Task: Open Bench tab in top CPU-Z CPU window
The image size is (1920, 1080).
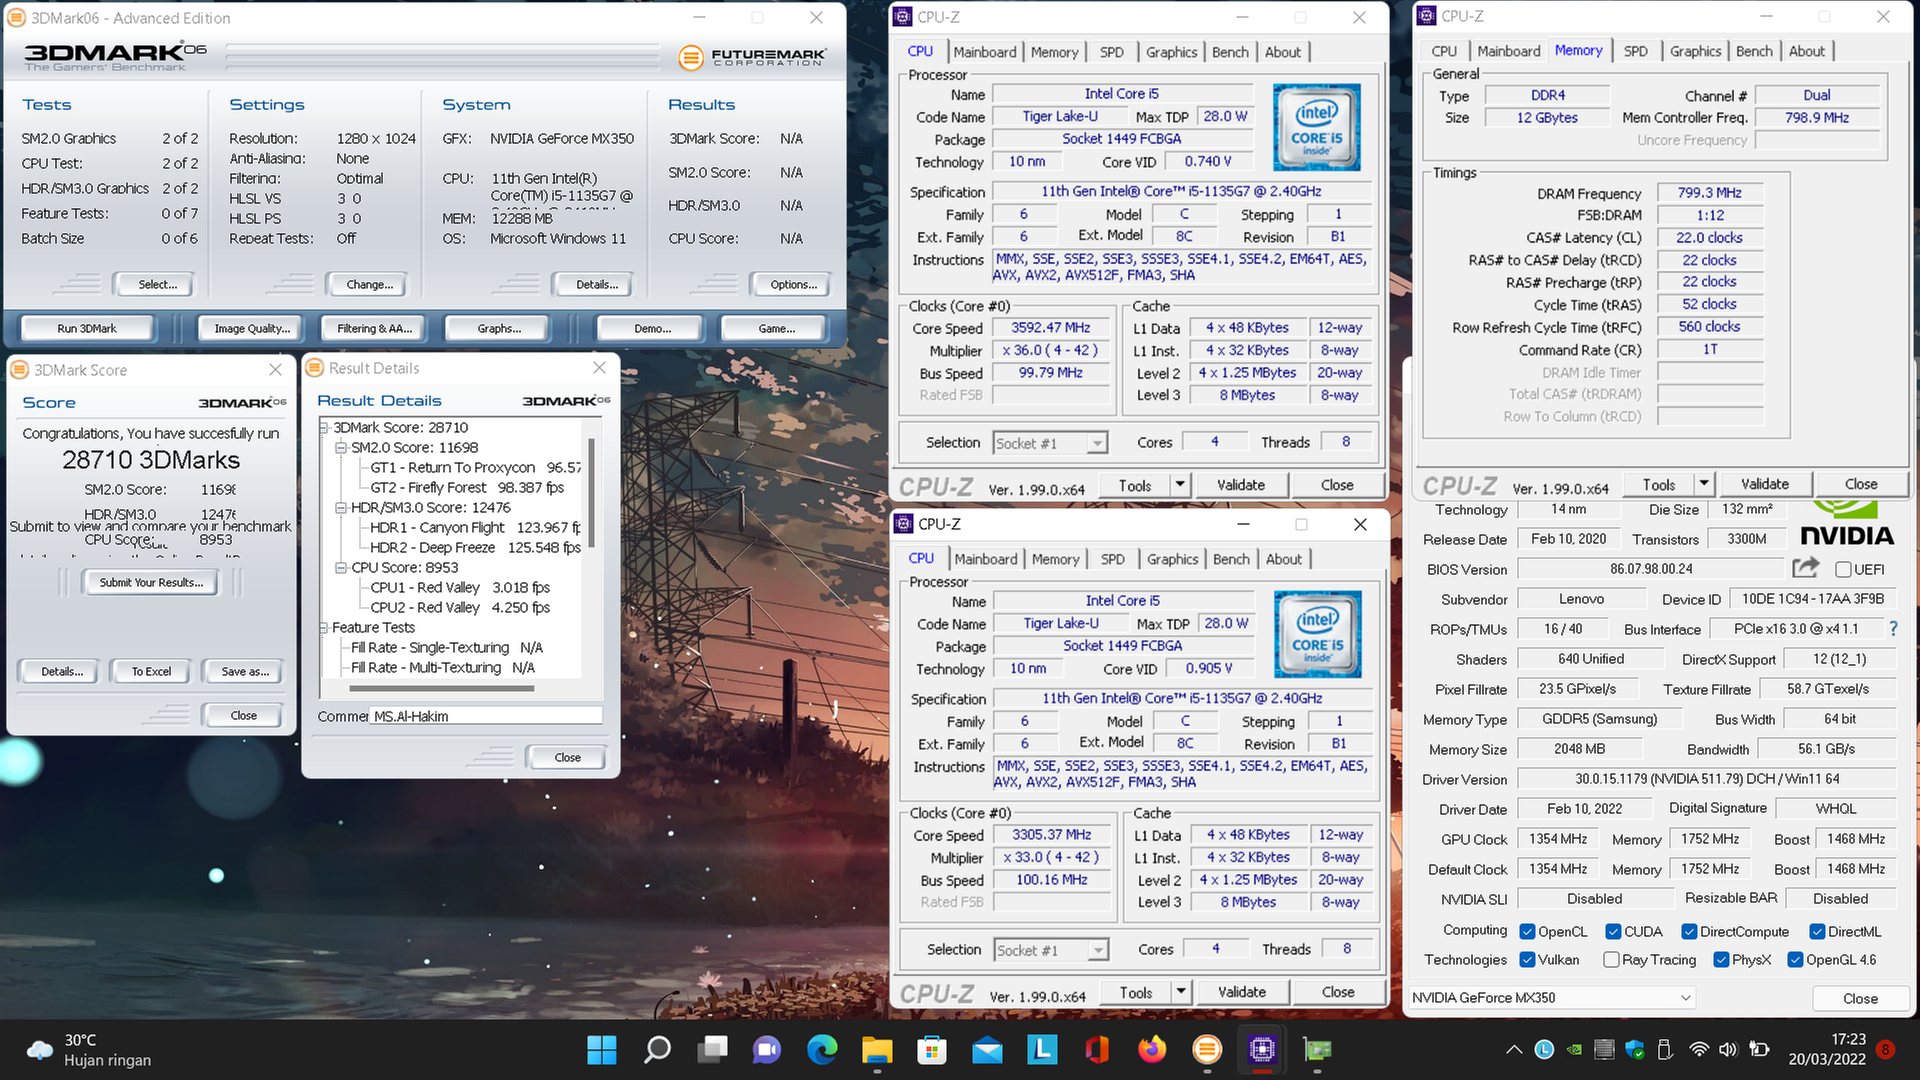Action: click(x=1230, y=52)
